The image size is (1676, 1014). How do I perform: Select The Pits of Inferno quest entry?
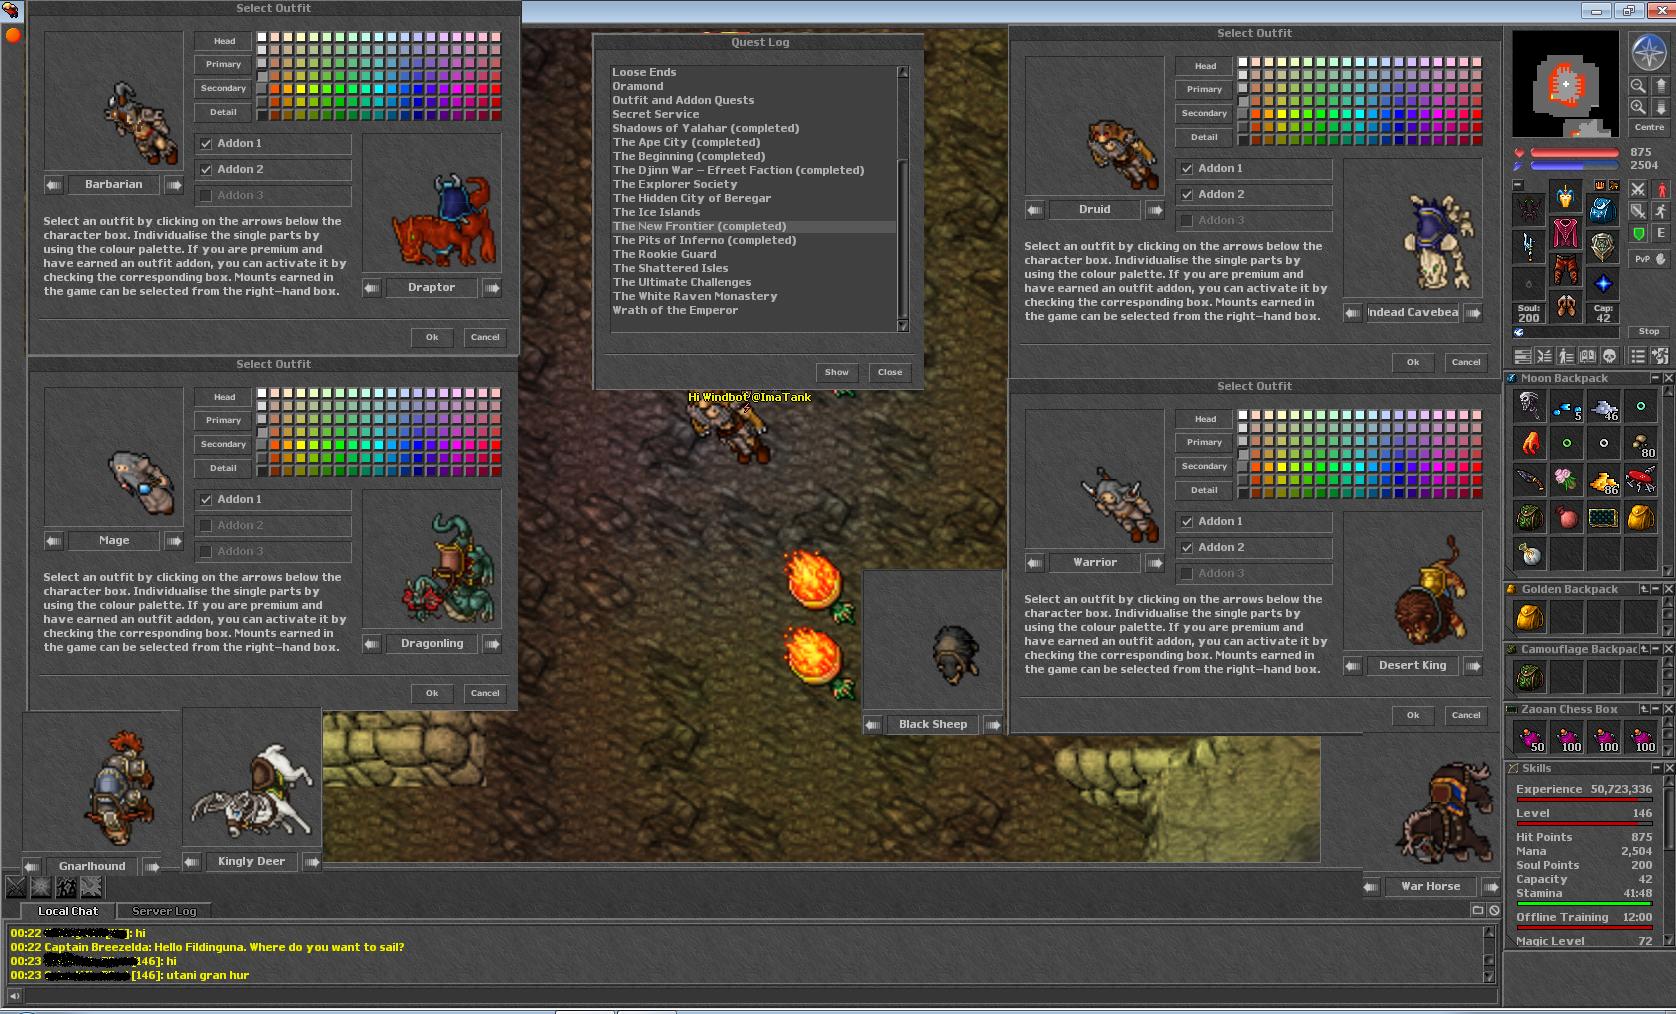pos(754,241)
